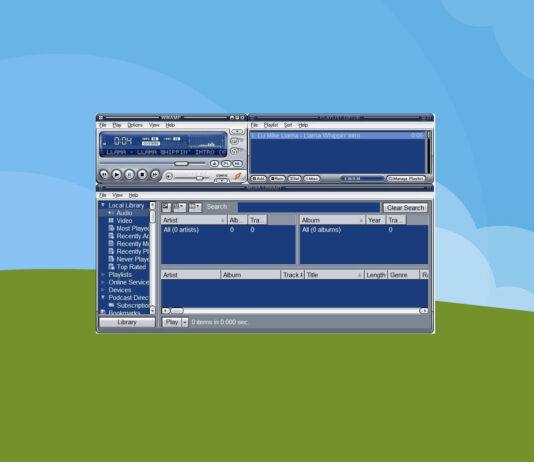Expand the Online Services node
534x462 pixels.
point(103,282)
